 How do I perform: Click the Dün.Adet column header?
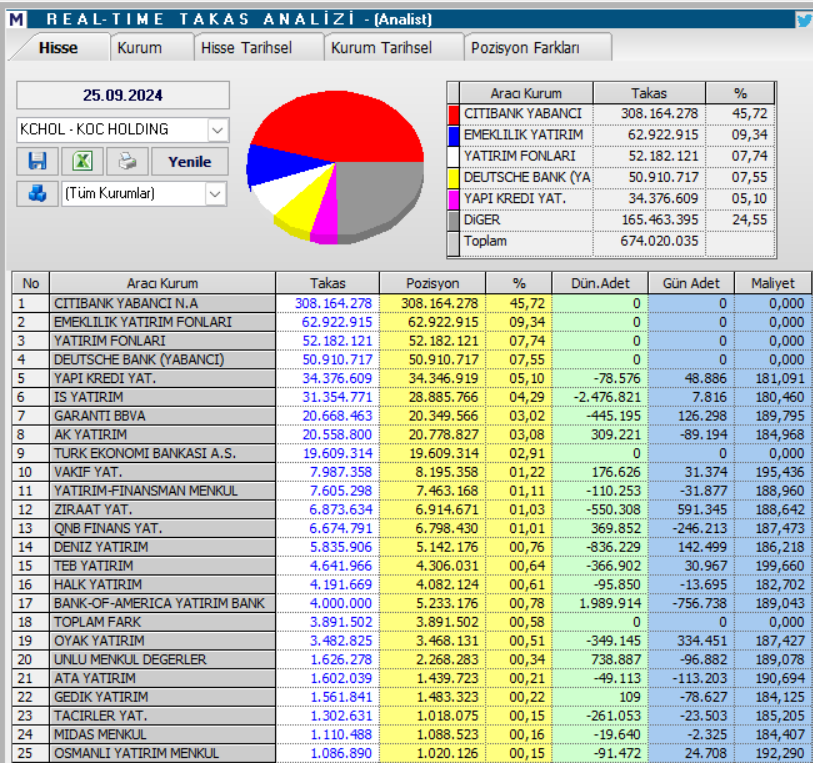click(x=600, y=284)
